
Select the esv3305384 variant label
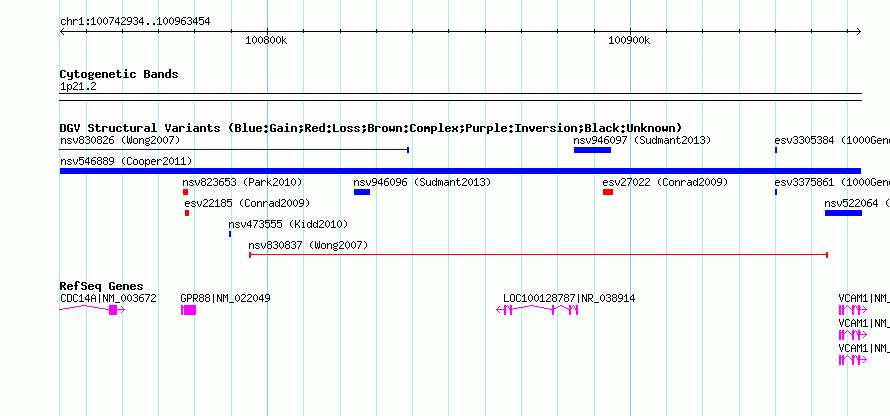pyautogui.click(x=832, y=140)
